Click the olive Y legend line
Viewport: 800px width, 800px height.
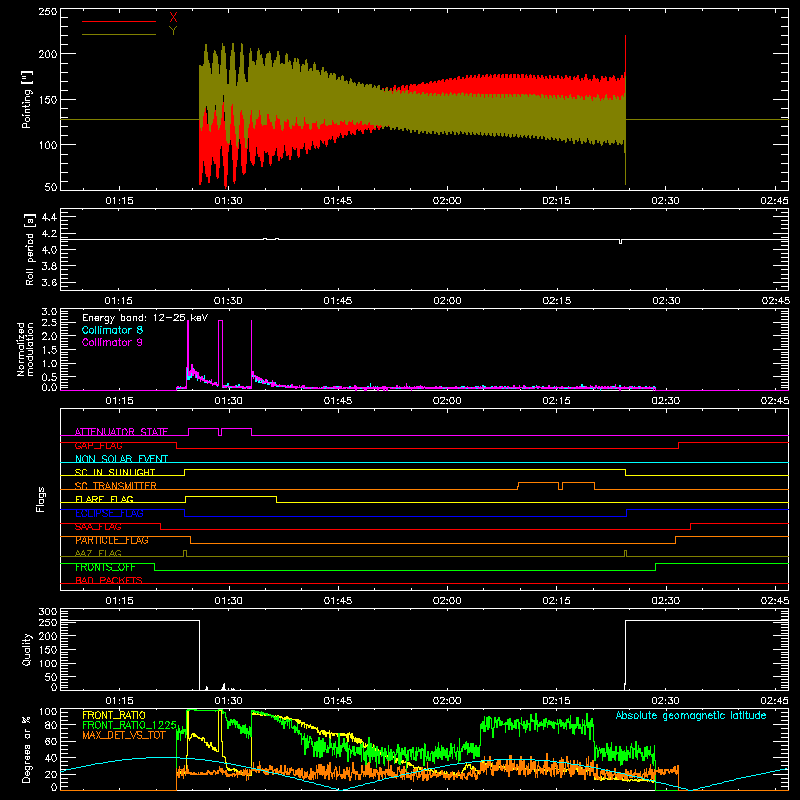coord(119,35)
